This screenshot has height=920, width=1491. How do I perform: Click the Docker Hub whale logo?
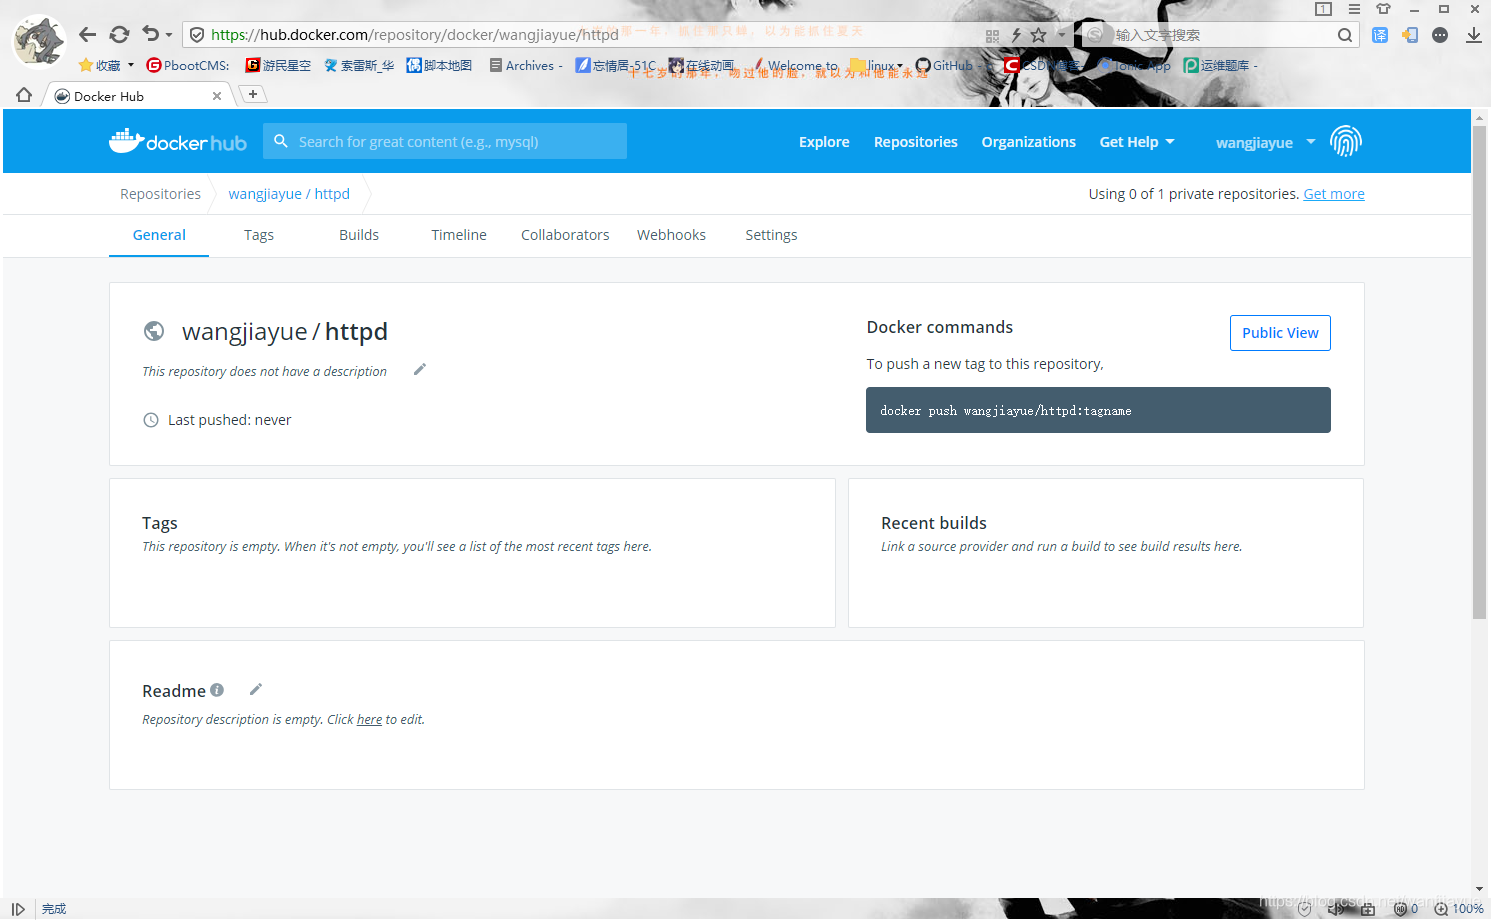177,141
